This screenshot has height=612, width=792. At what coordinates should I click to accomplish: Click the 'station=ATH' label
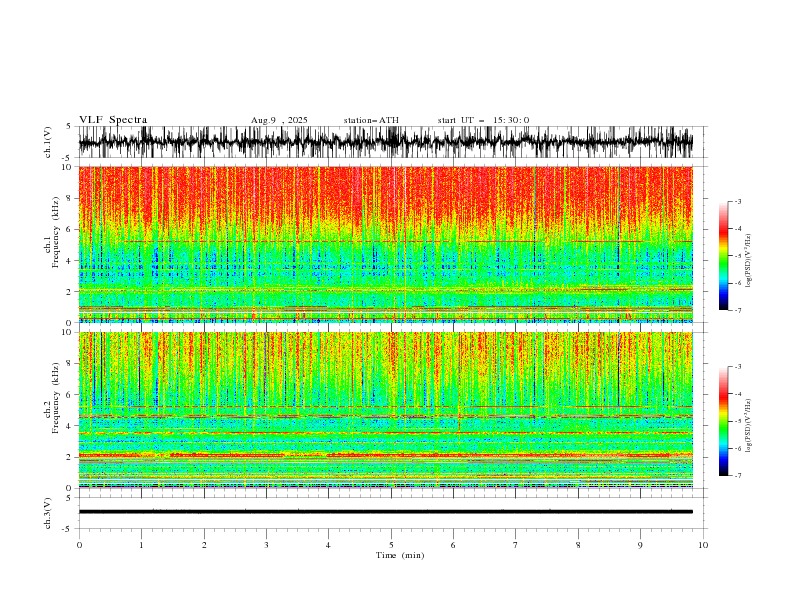pyautogui.click(x=371, y=120)
